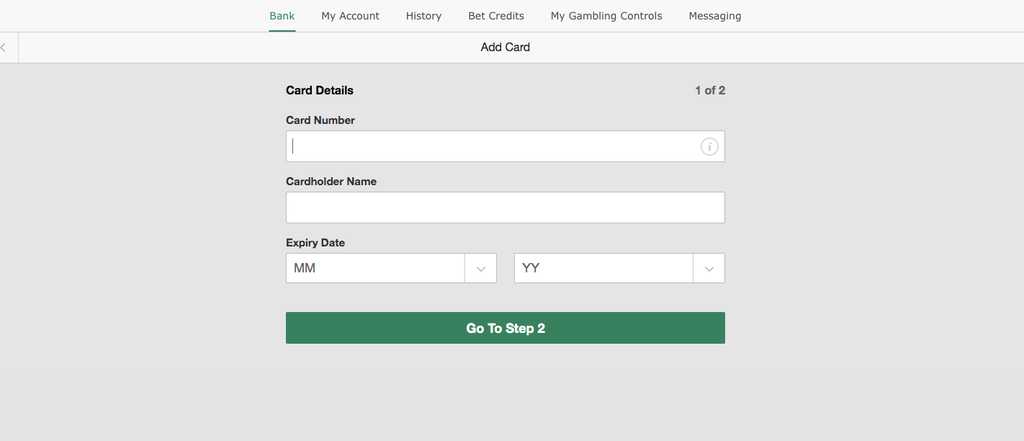Open the My Account tab
Screen dimensions: 1024x441
pos(350,16)
